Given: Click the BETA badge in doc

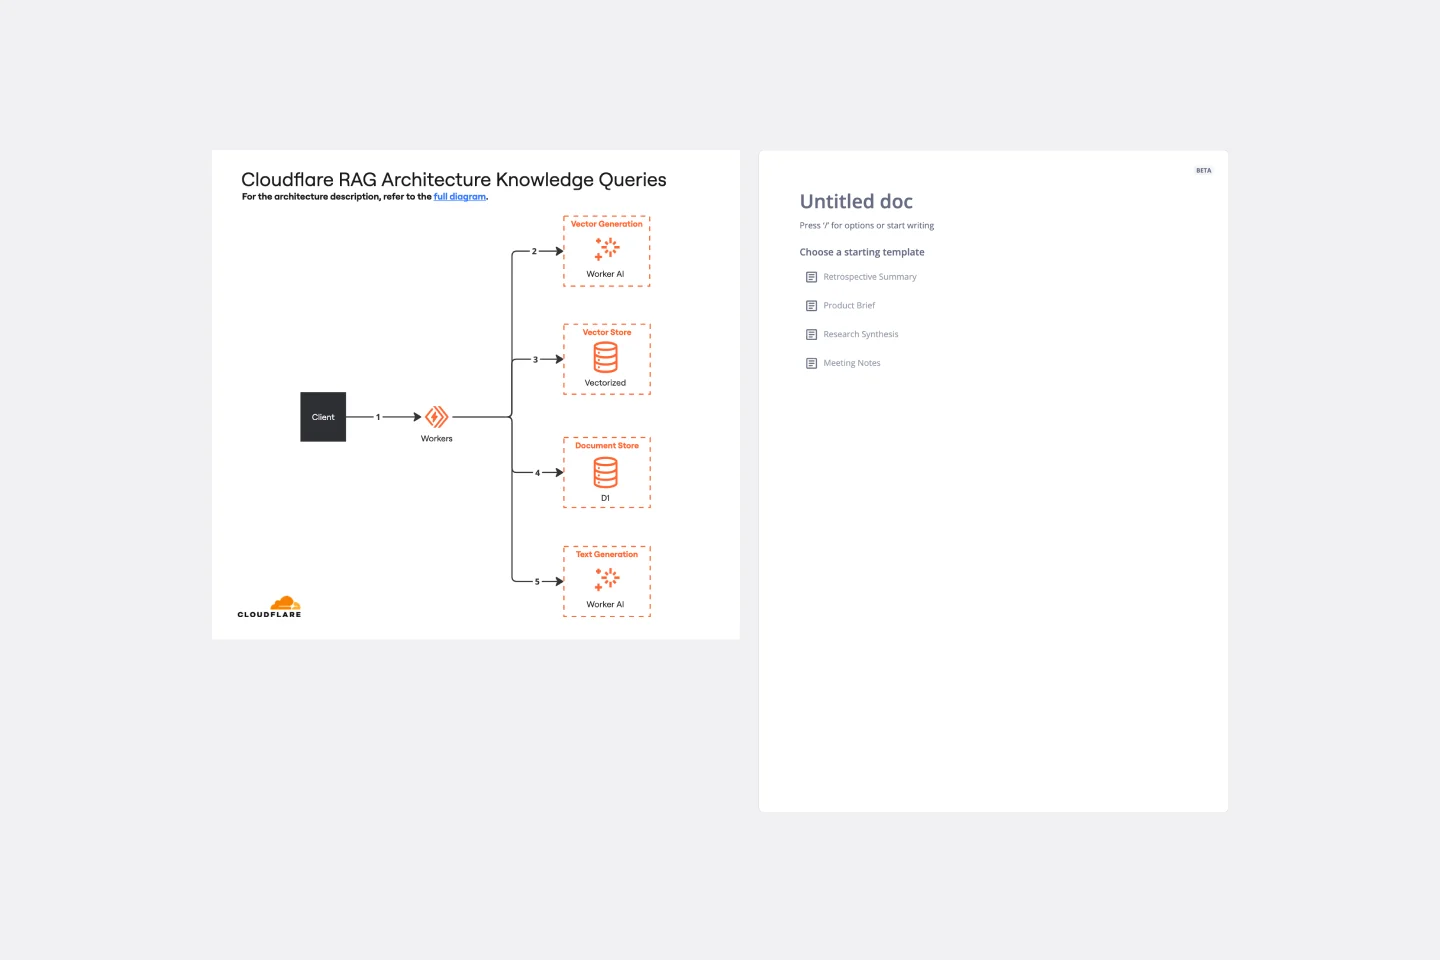Looking at the screenshot, I should pyautogui.click(x=1204, y=171).
